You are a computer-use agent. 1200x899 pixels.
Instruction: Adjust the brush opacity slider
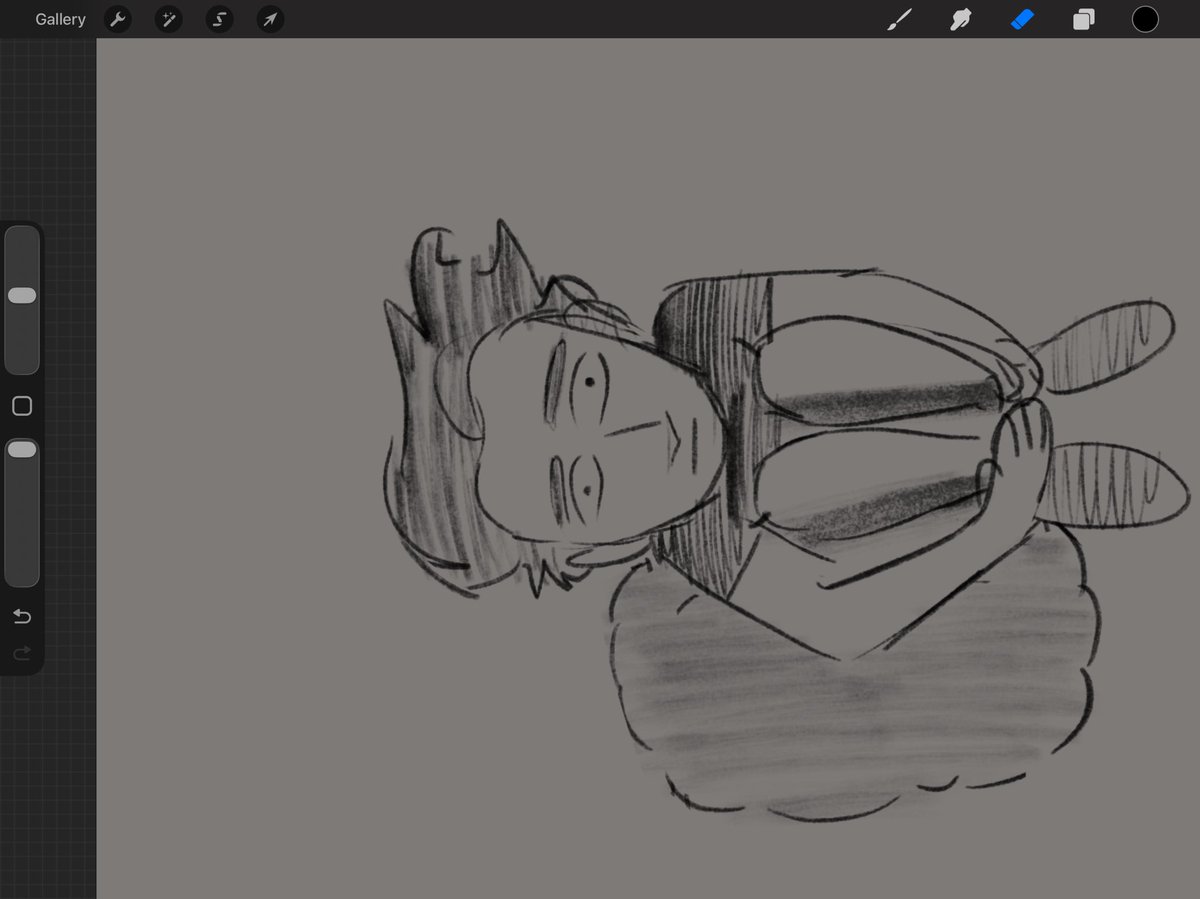[x=22, y=512]
